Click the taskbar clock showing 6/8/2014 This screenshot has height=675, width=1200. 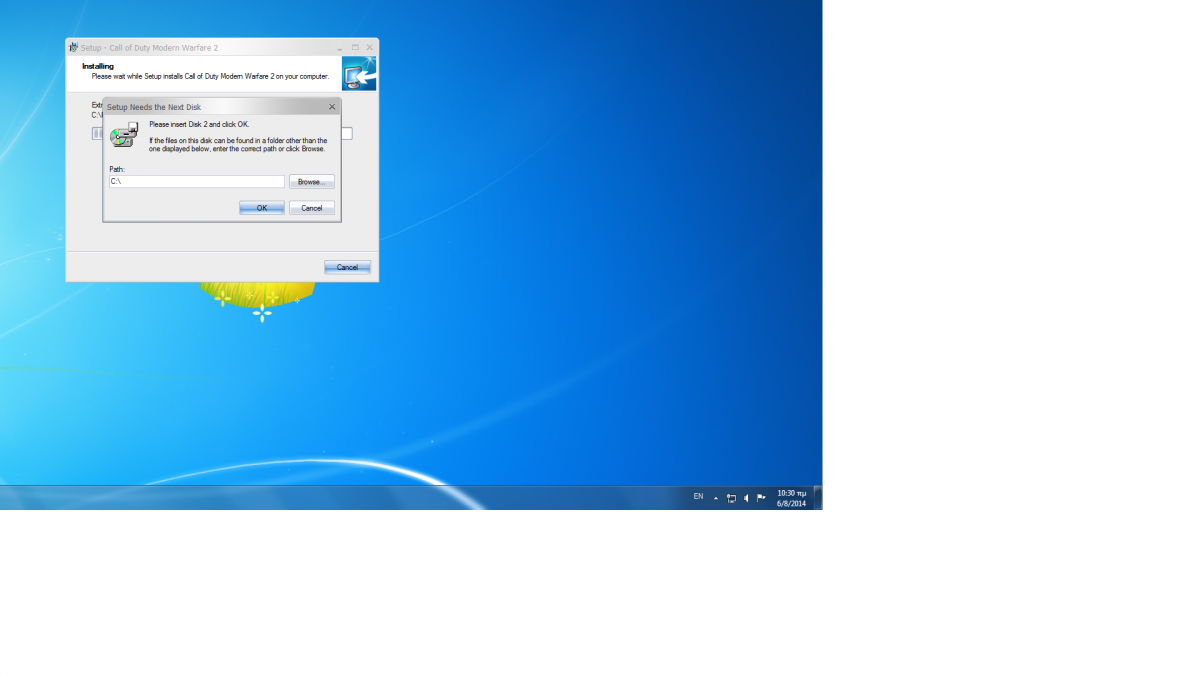(x=791, y=498)
